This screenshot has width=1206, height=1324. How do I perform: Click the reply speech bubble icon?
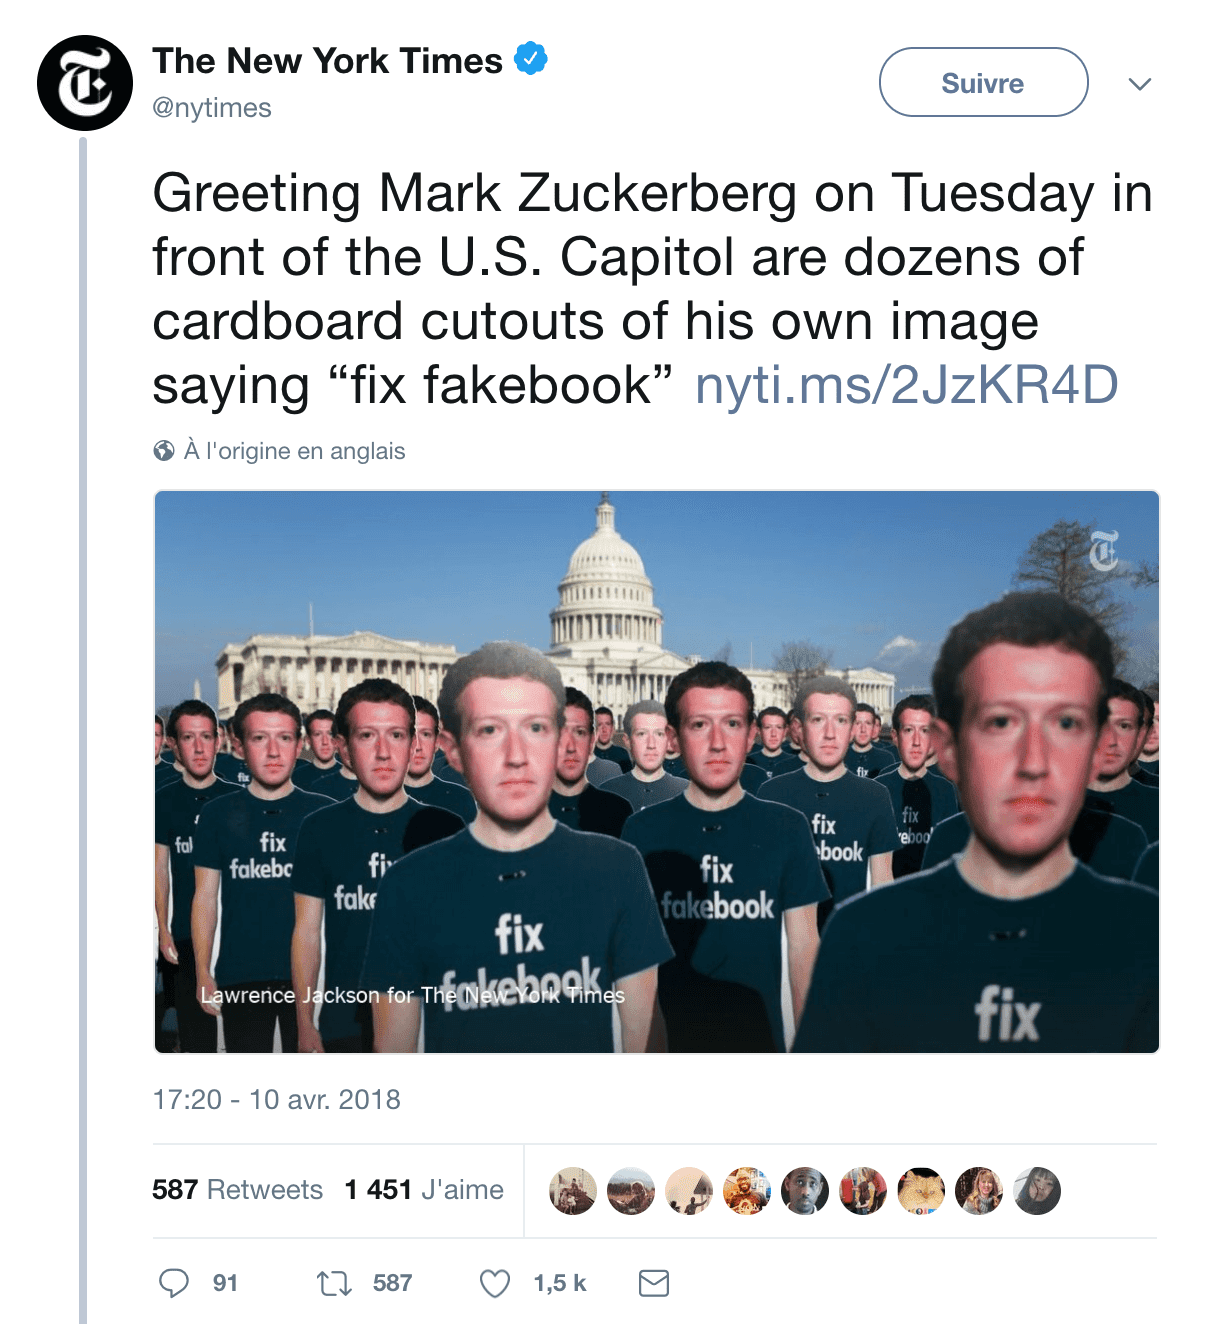coord(174,1283)
